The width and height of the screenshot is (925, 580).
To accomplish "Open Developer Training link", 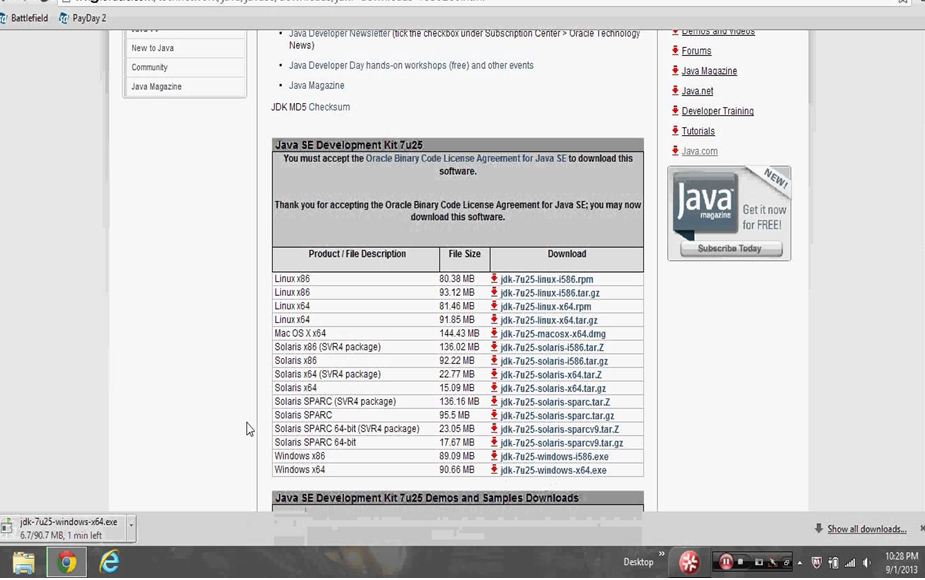I will 717,111.
